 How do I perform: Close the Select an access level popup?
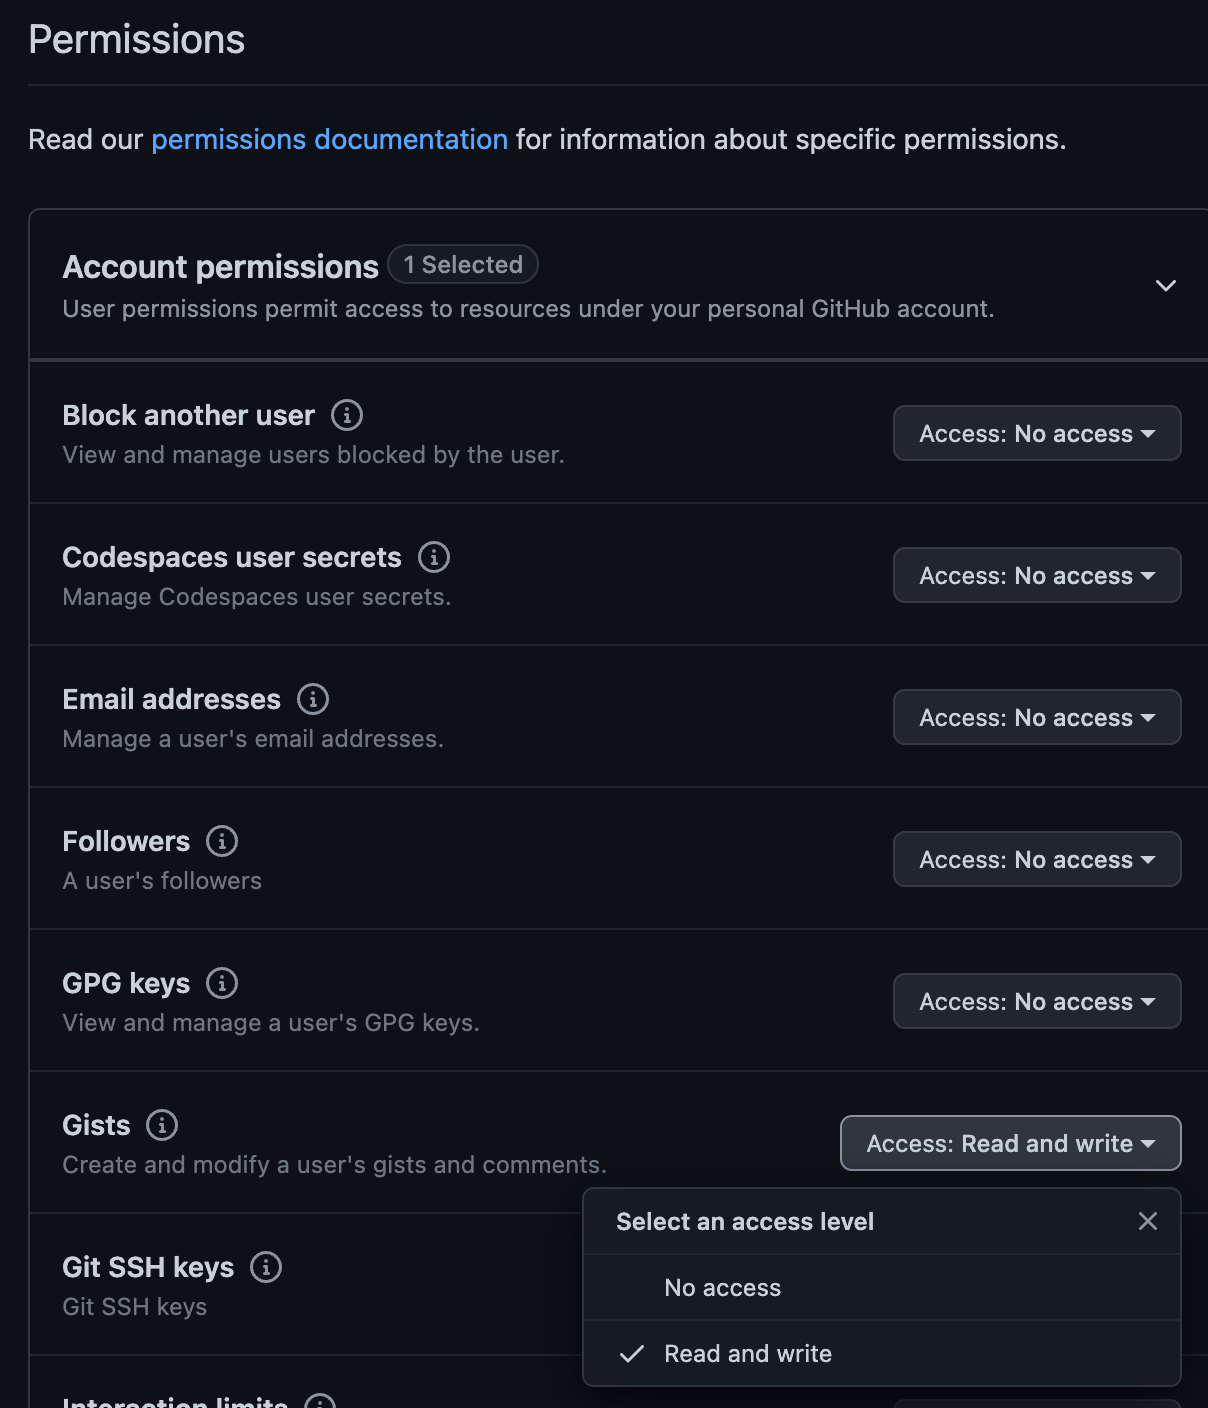pos(1146,1221)
